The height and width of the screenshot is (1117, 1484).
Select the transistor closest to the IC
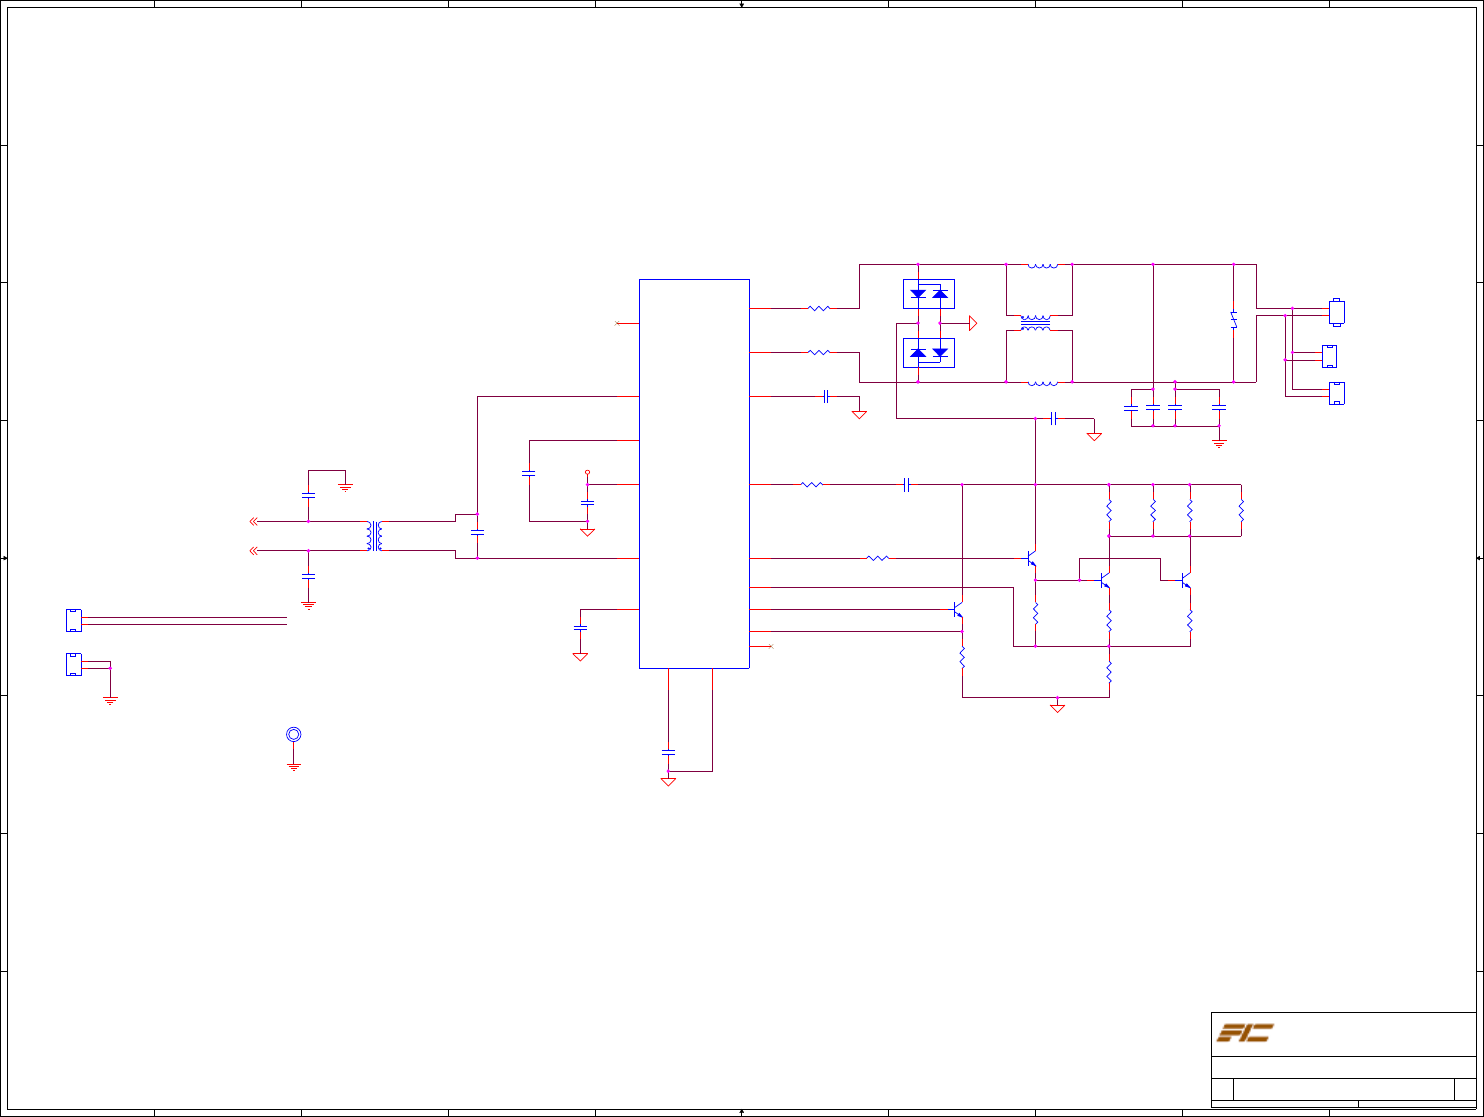tap(958, 609)
